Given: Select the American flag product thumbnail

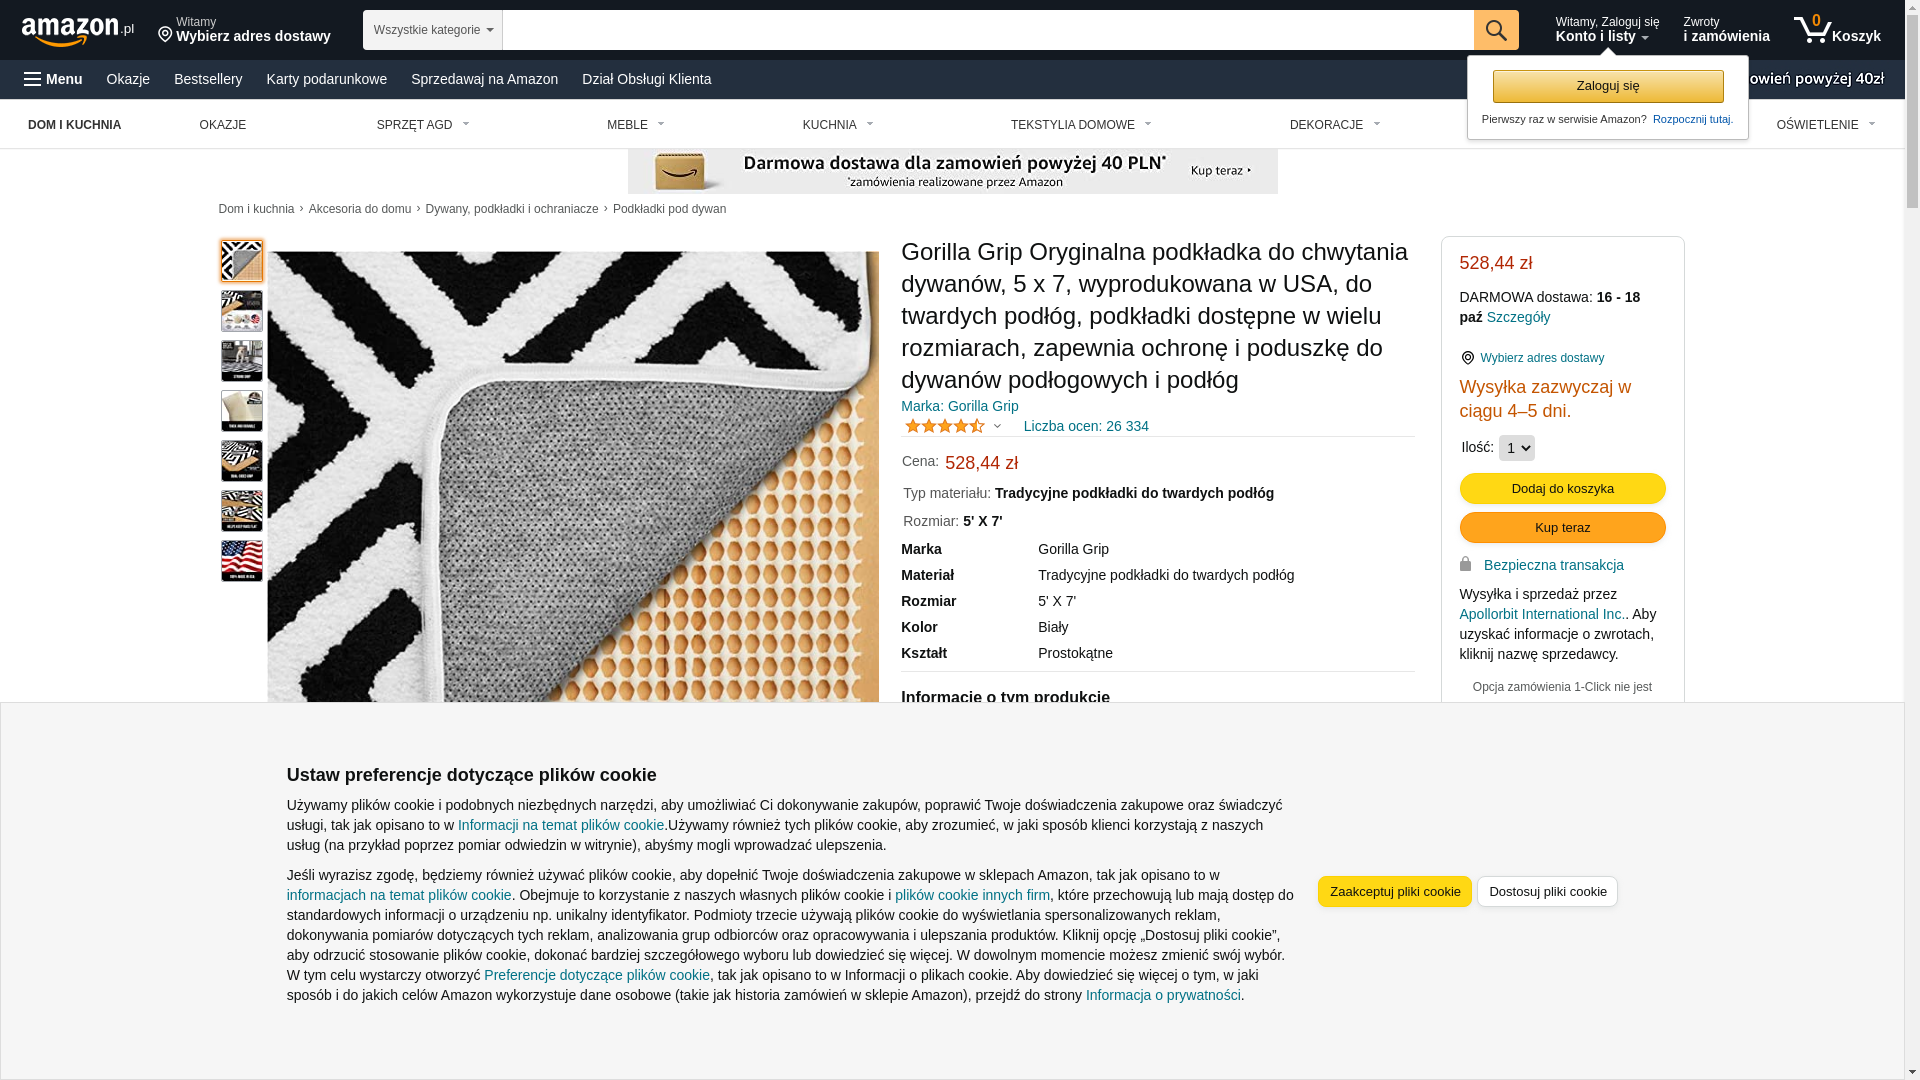Looking at the screenshot, I should [x=242, y=561].
